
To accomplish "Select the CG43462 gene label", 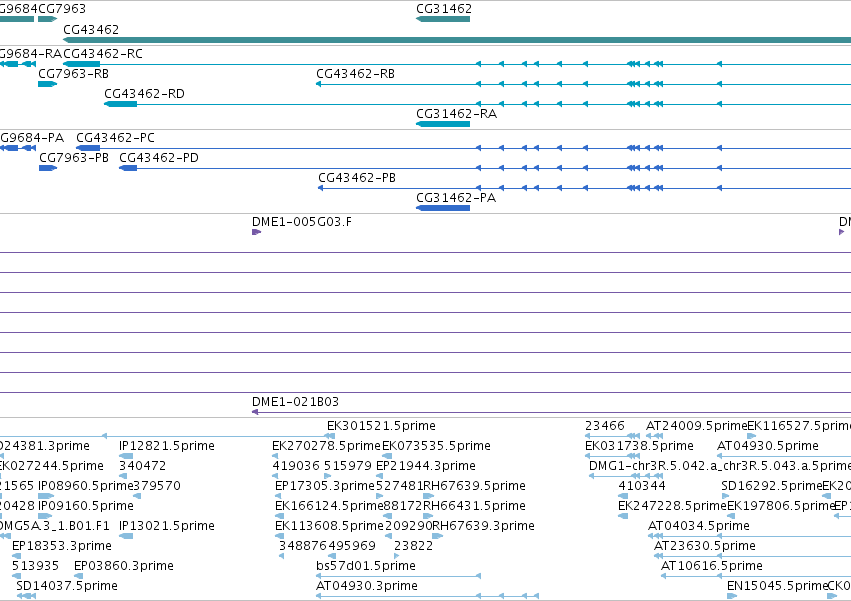I will [91, 29].
